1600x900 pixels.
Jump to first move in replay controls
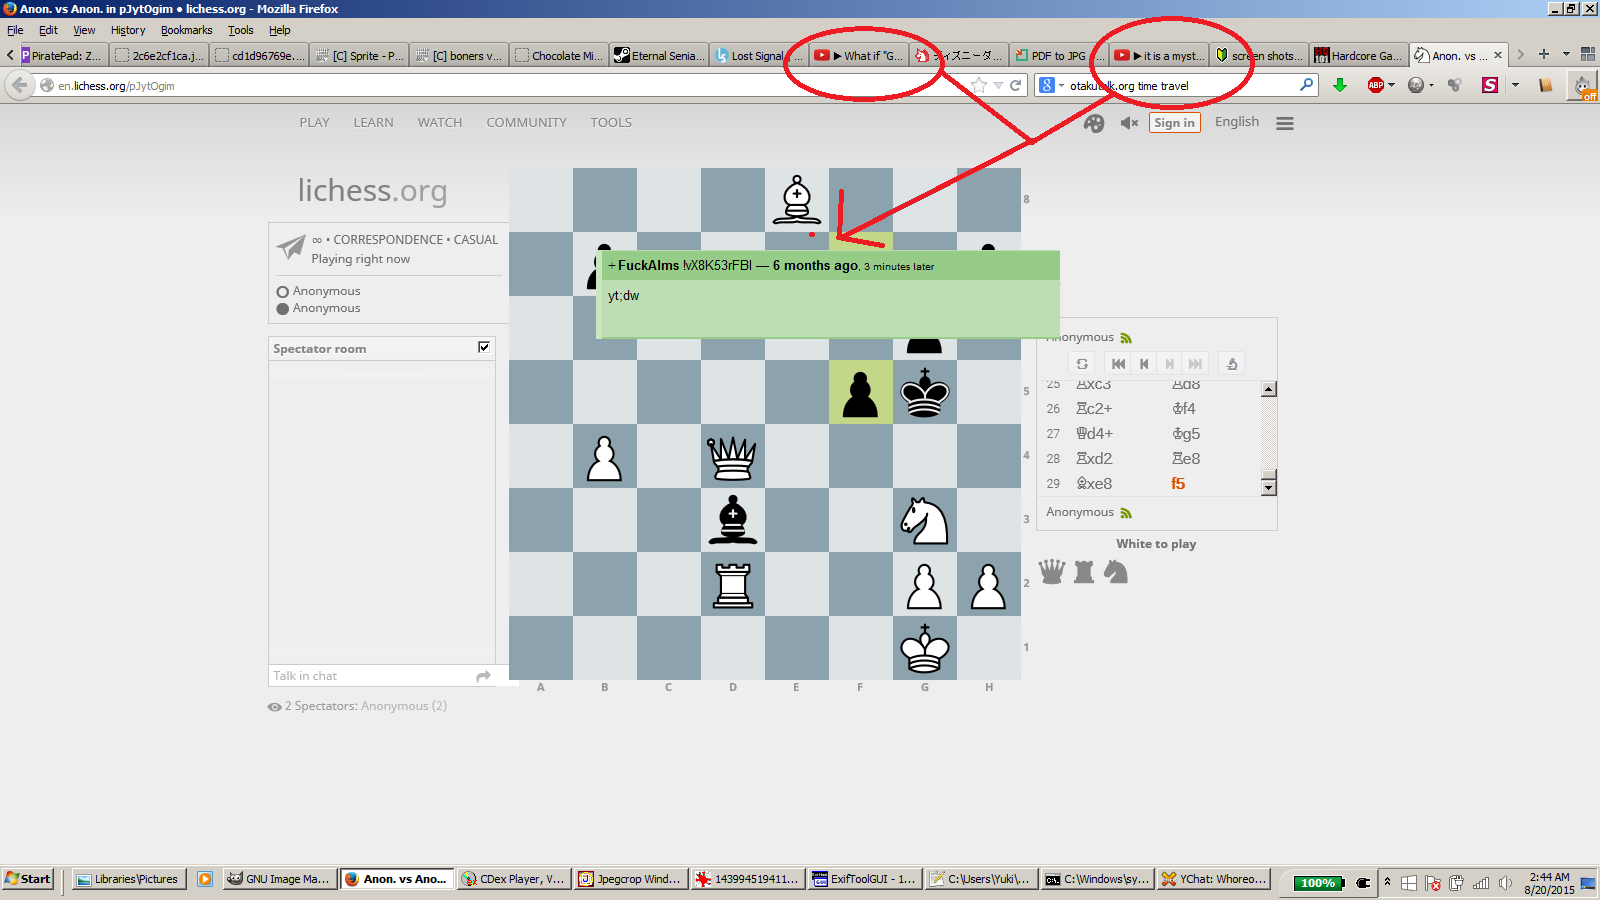[1118, 364]
